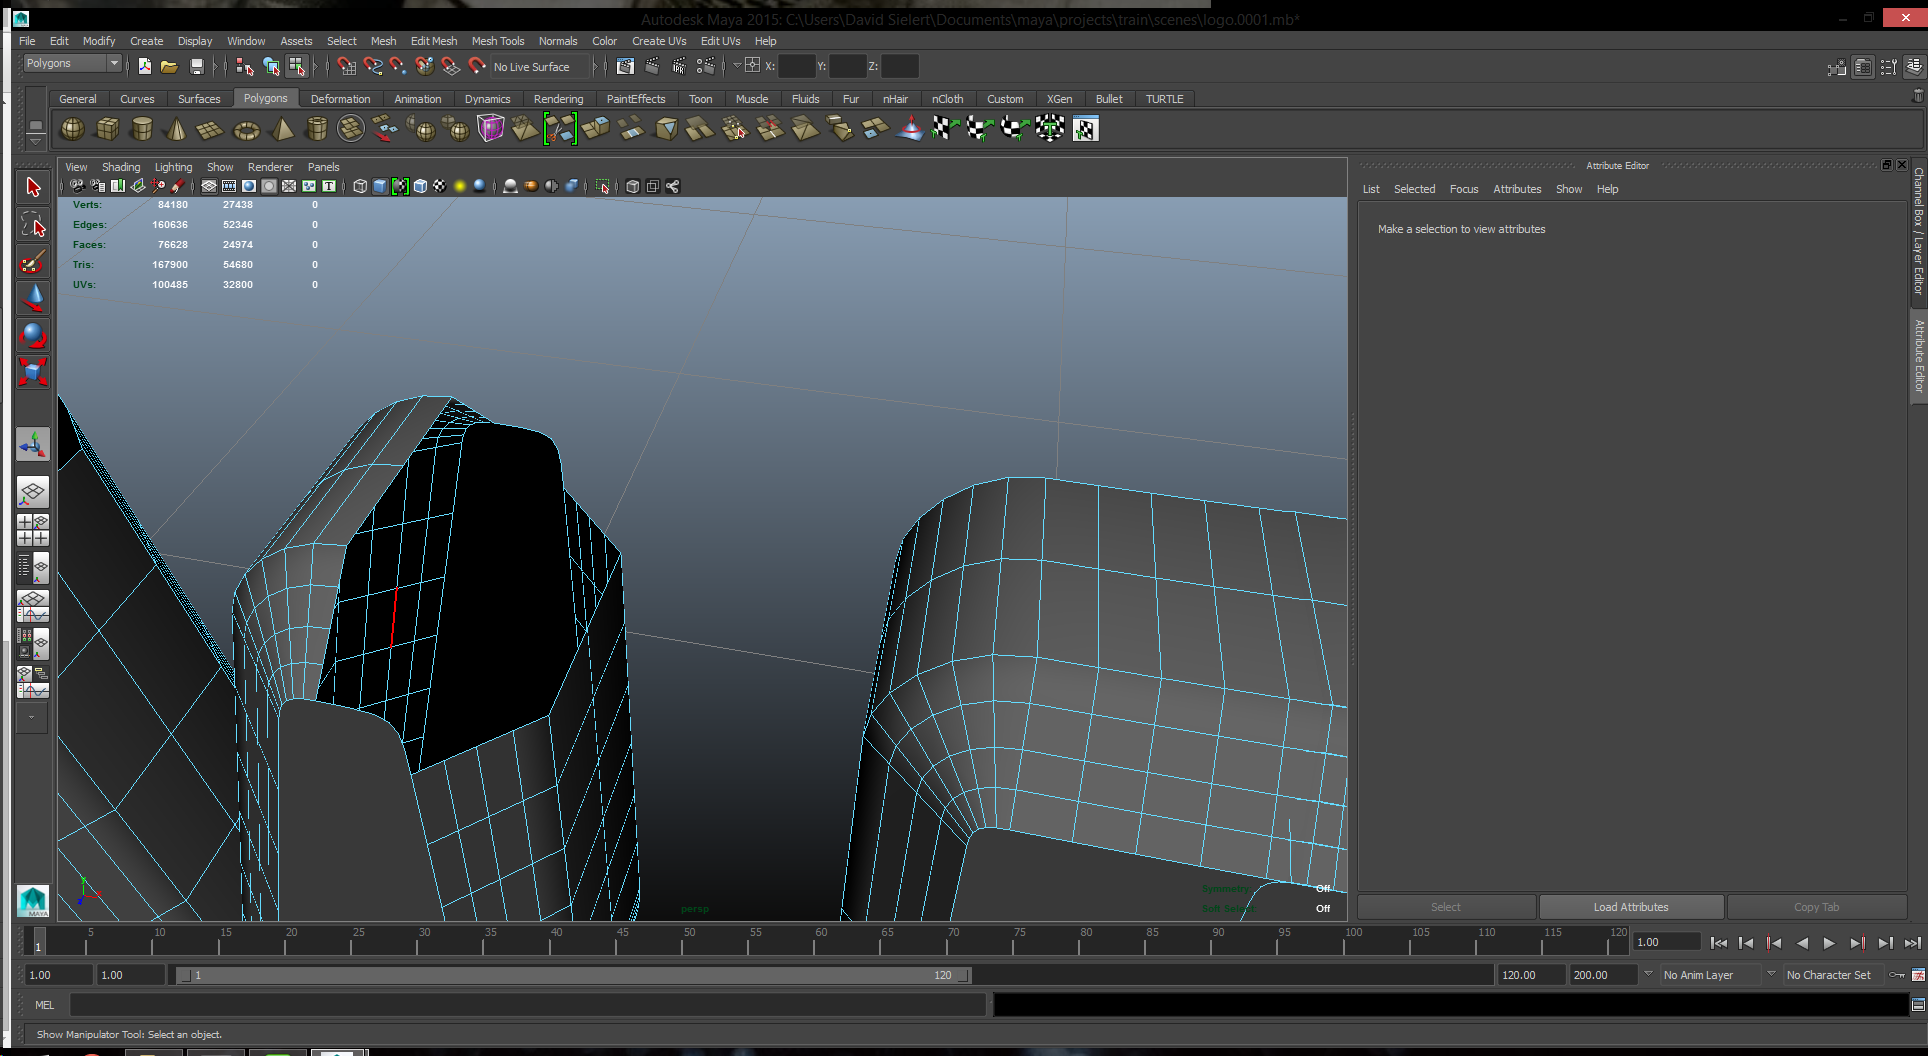The width and height of the screenshot is (1928, 1056).
Task: Select the polygon sphere shelf icon
Action: (x=73, y=129)
